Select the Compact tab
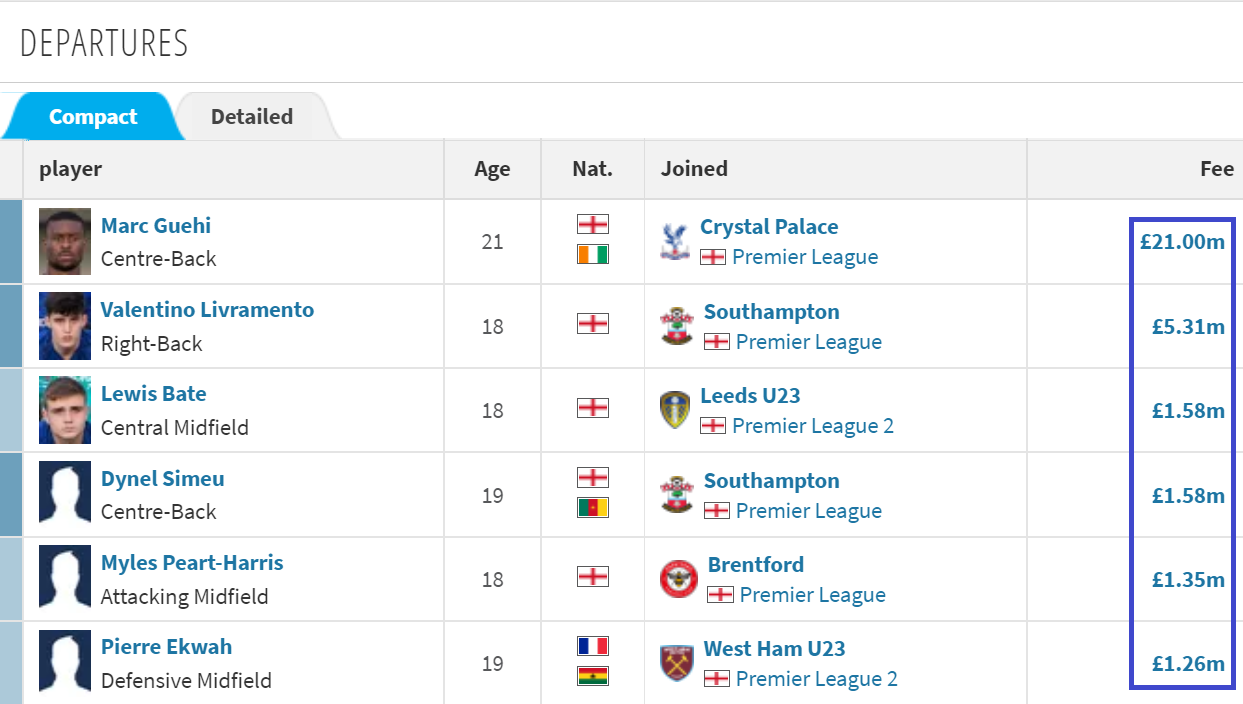 (93, 117)
